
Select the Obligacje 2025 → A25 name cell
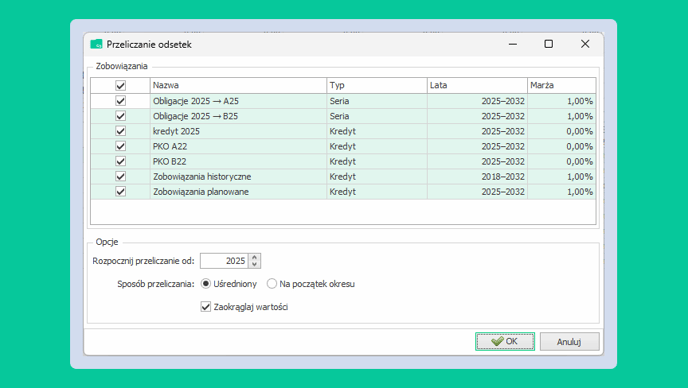tap(238, 101)
